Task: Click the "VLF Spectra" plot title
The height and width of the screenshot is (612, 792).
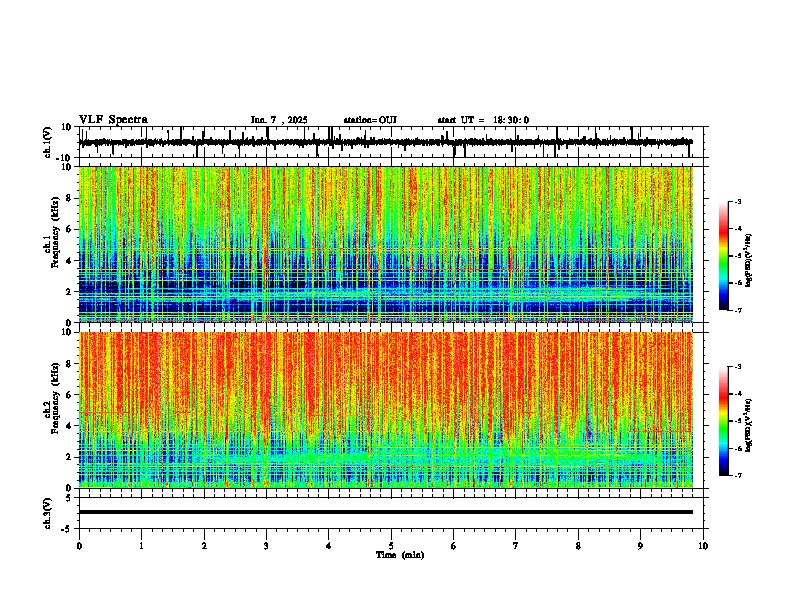Action: pyautogui.click(x=113, y=120)
